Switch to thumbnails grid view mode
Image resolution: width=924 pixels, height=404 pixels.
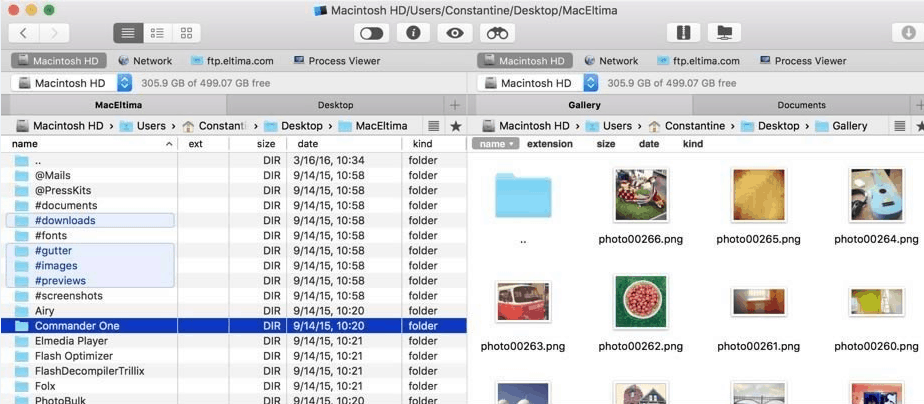(x=186, y=33)
